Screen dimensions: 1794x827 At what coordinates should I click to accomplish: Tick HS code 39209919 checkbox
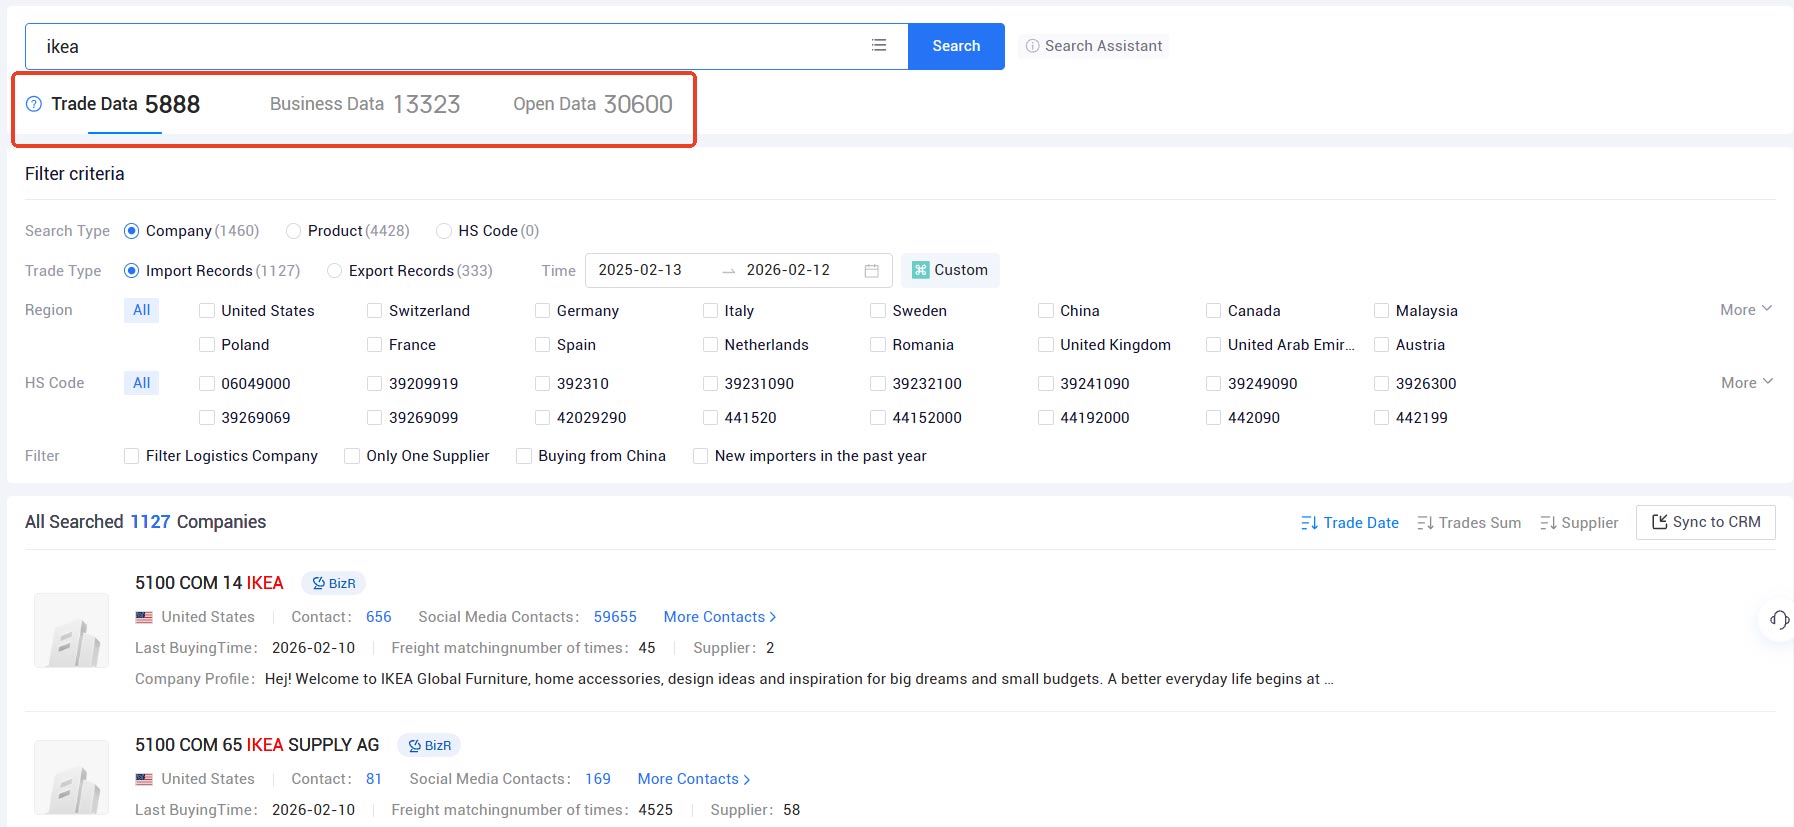click(375, 384)
